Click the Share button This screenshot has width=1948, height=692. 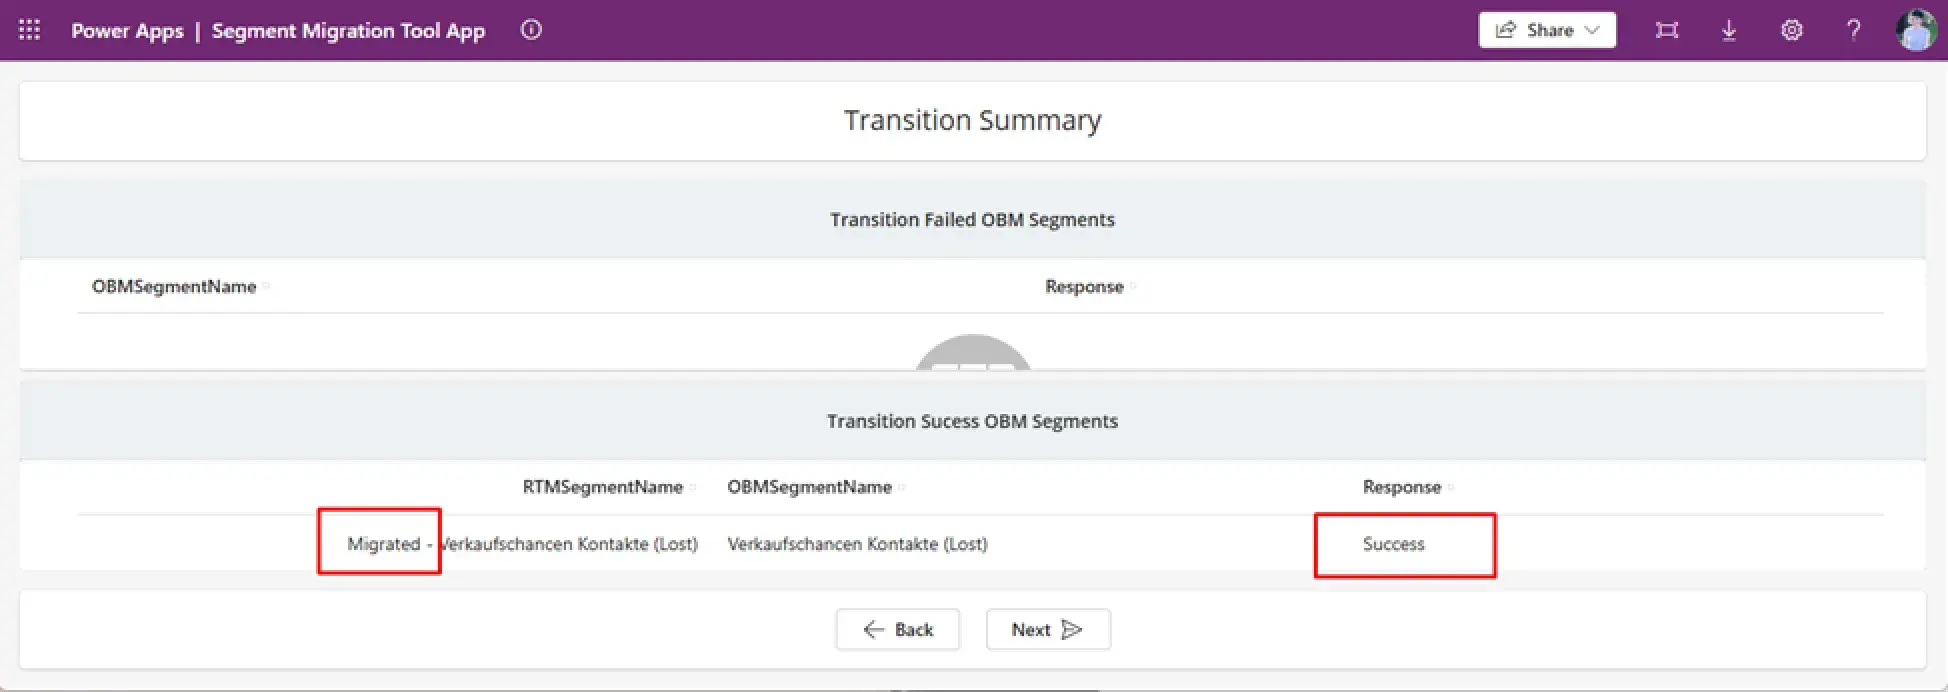point(1546,30)
